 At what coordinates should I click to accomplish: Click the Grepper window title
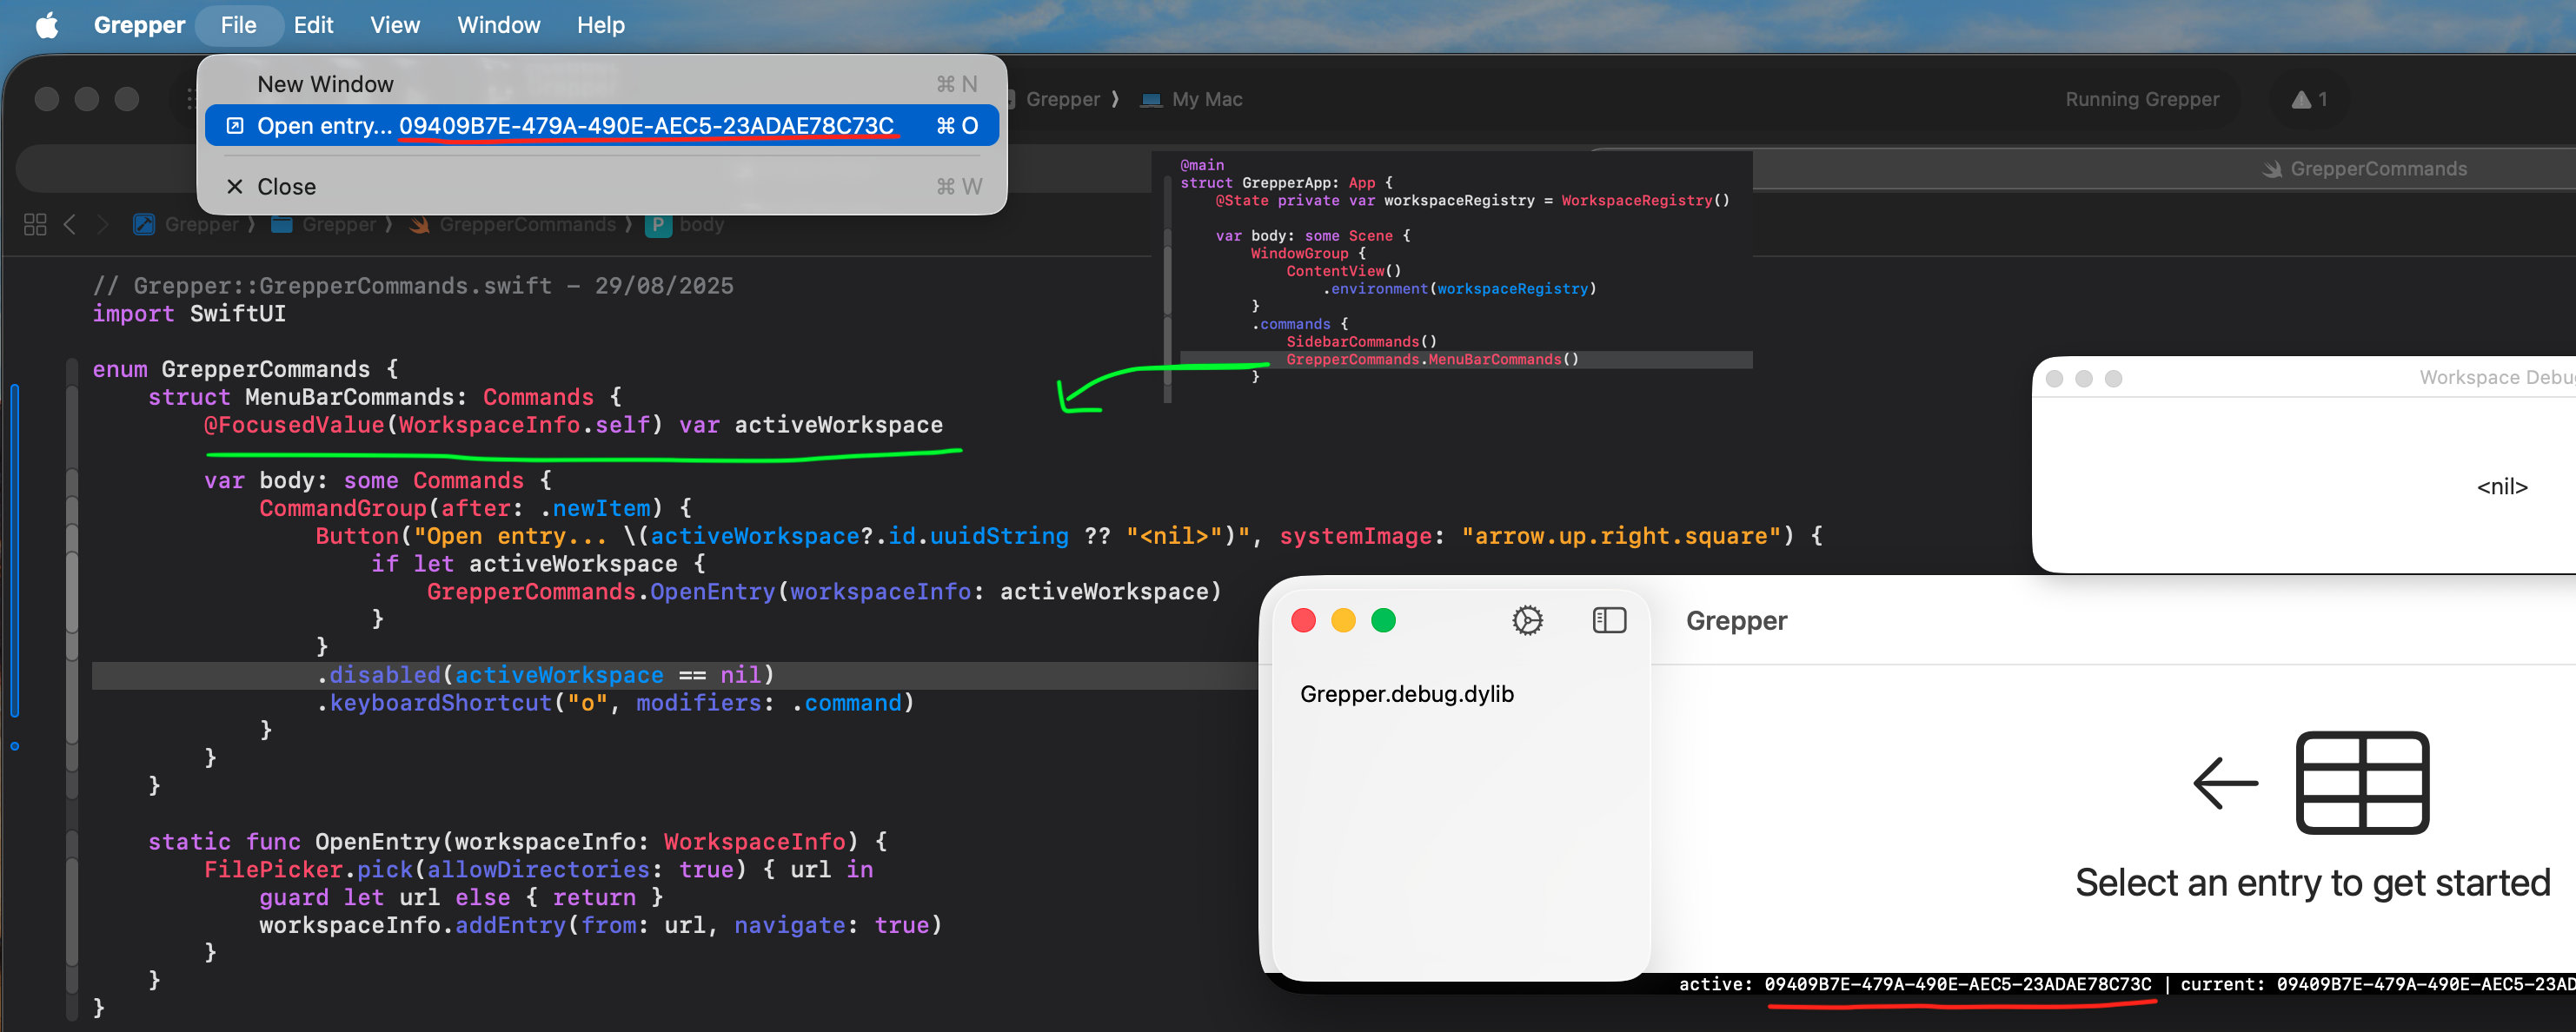click(1736, 621)
